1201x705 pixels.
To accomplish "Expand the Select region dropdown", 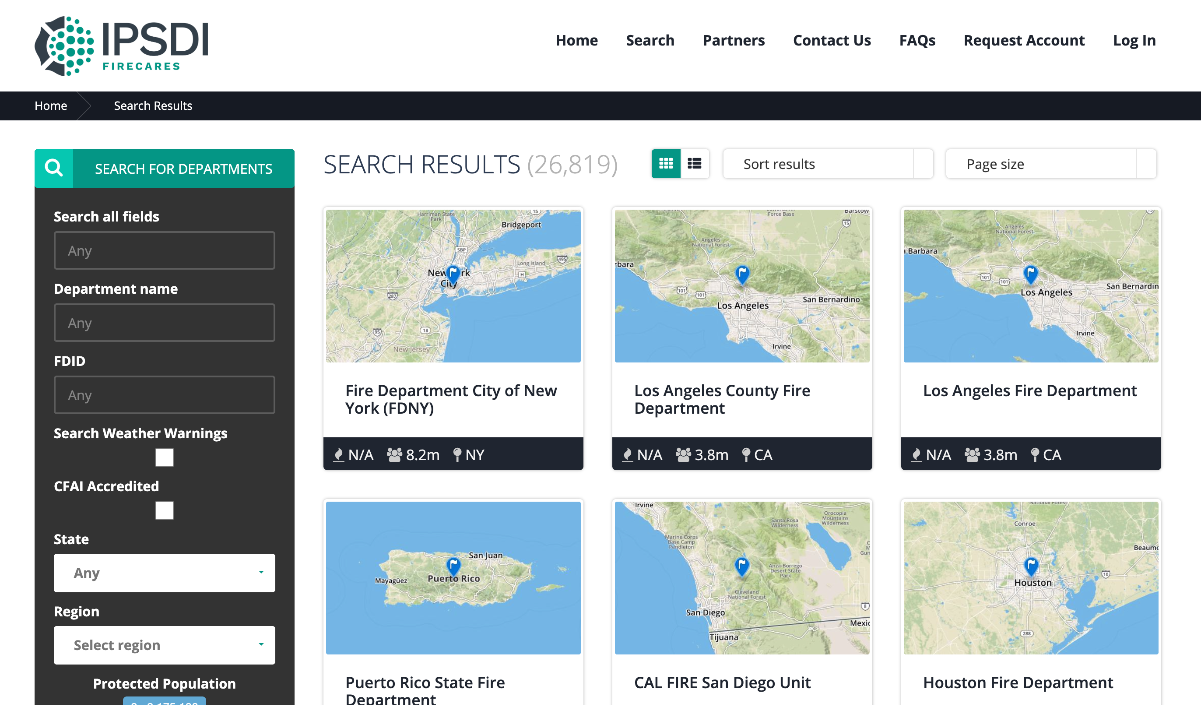I will click(164, 645).
